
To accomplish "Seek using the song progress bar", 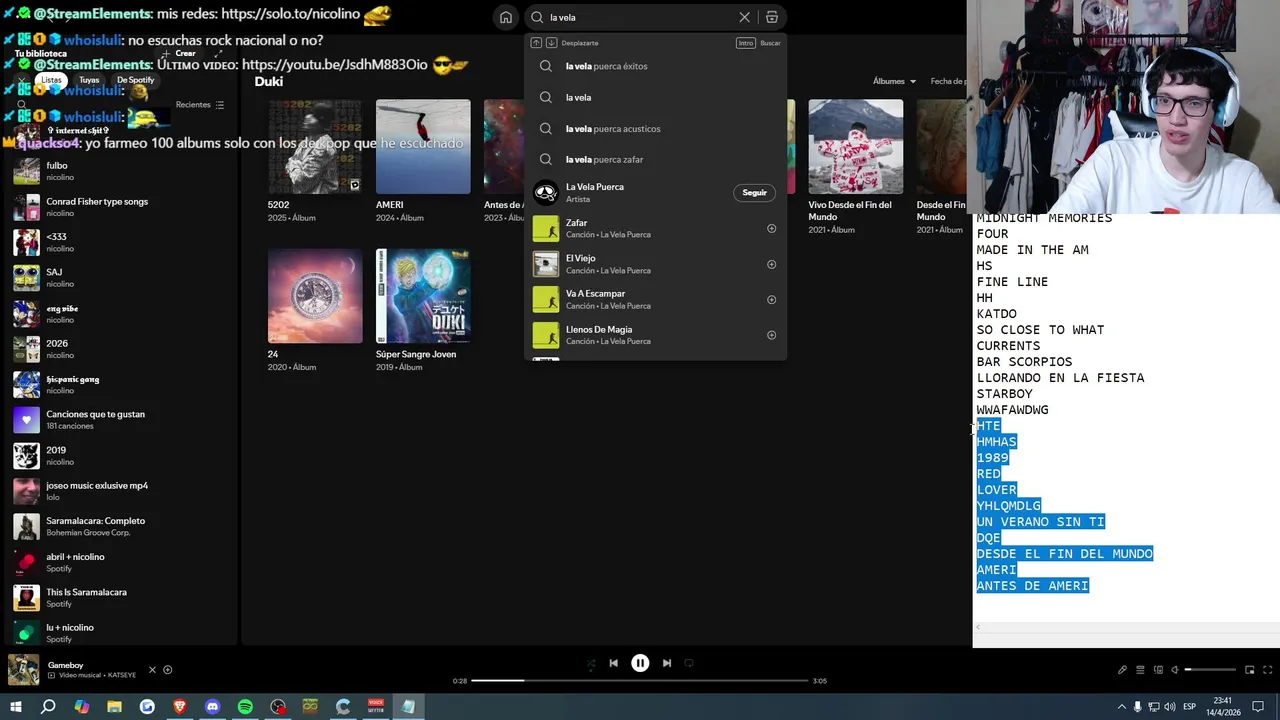I will [x=640, y=681].
